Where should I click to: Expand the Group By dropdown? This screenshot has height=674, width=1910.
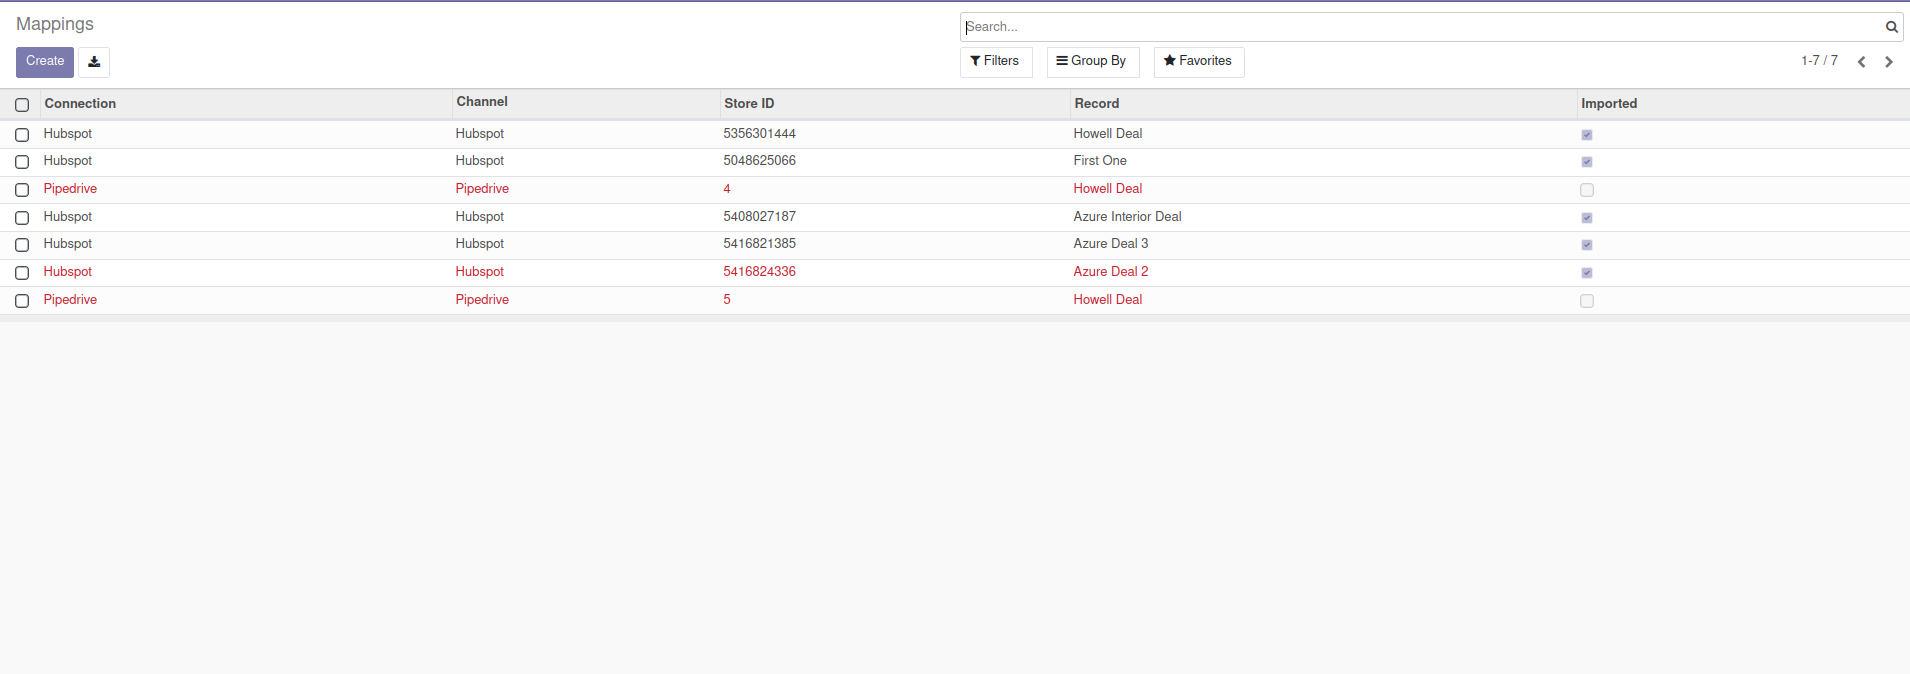[1092, 61]
